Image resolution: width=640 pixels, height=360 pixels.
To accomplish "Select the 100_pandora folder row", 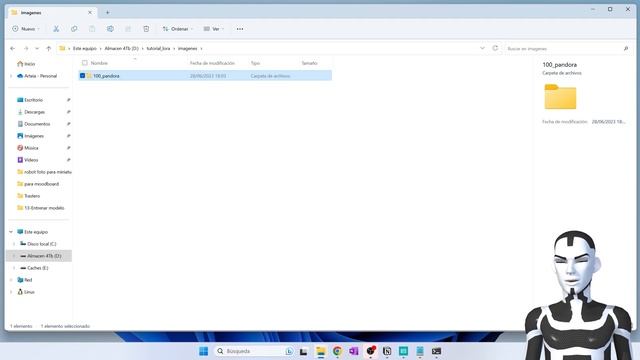I will [x=205, y=76].
